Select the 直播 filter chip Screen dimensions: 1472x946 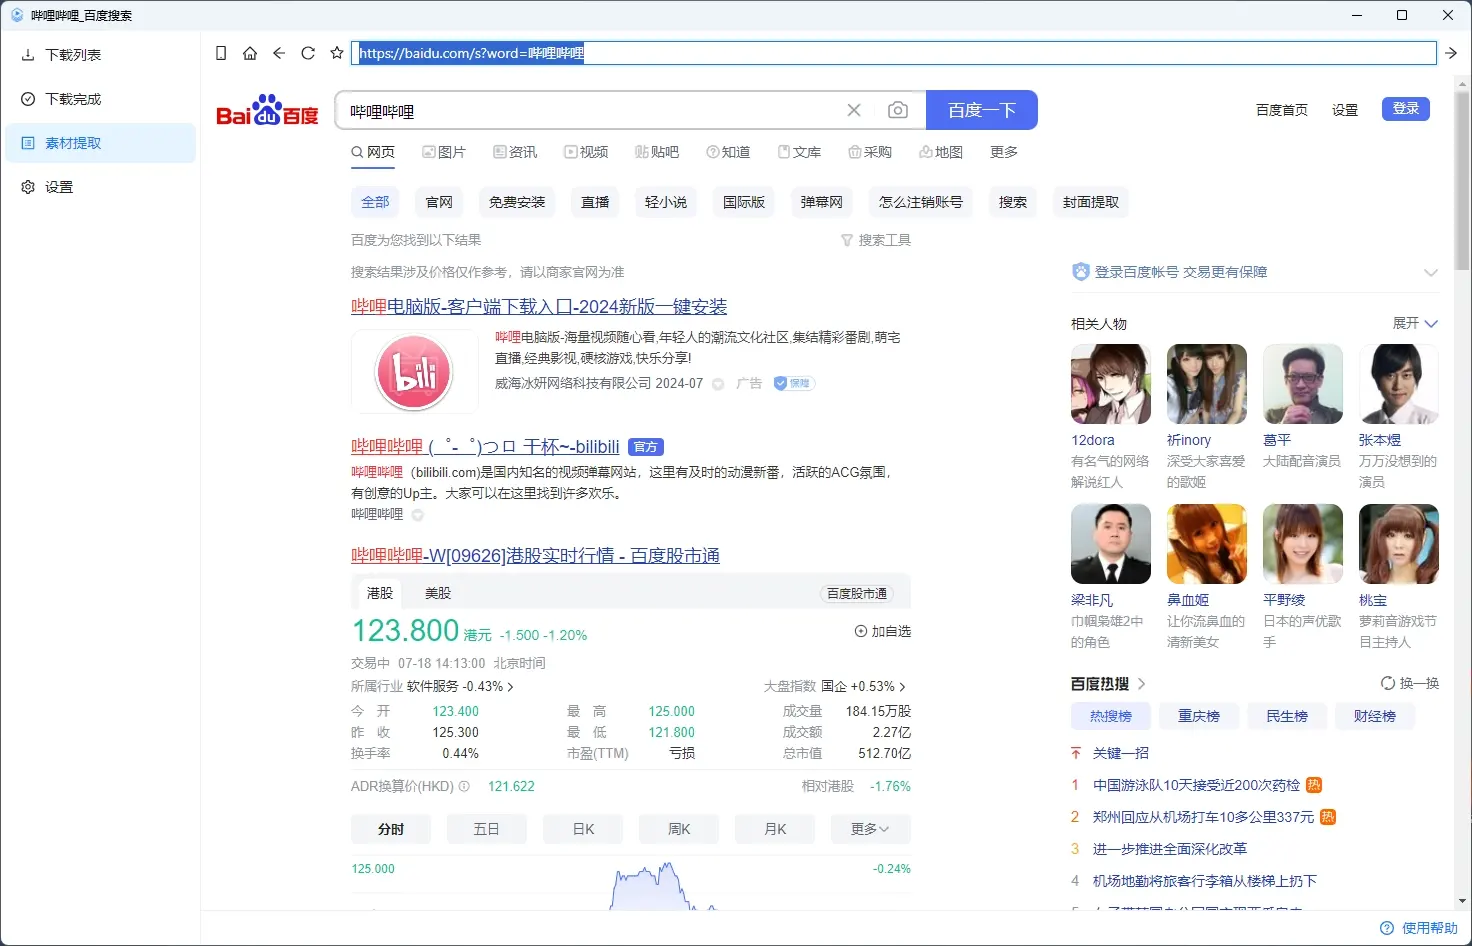pyautogui.click(x=595, y=202)
